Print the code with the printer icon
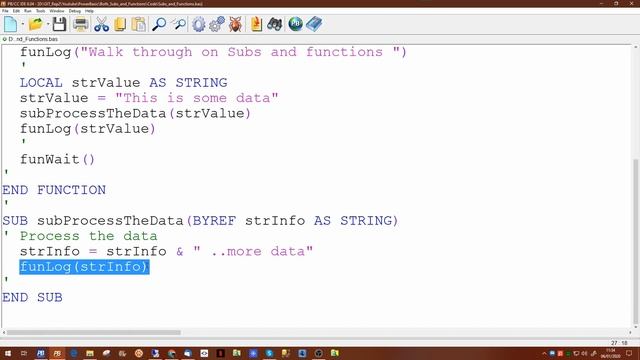This screenshot has height=360, width=640. [x=80, y=24]
